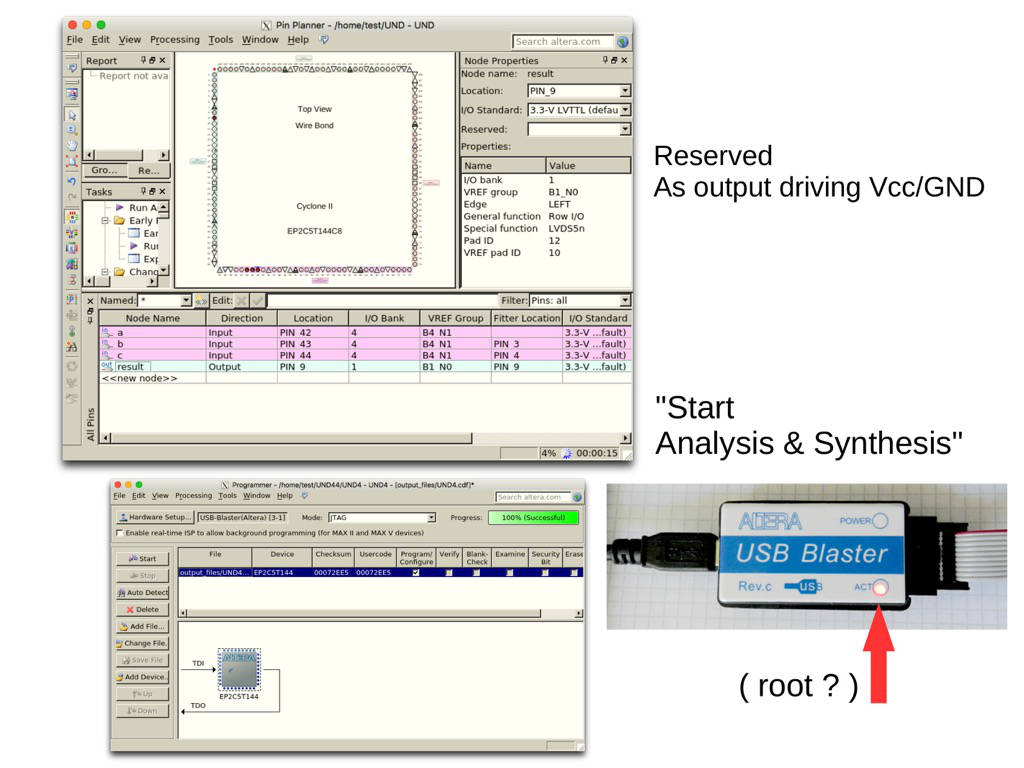Open the Reserved dropdown in Node Properties
This screenshot has height=768, width=1024.
pos(625,129)
